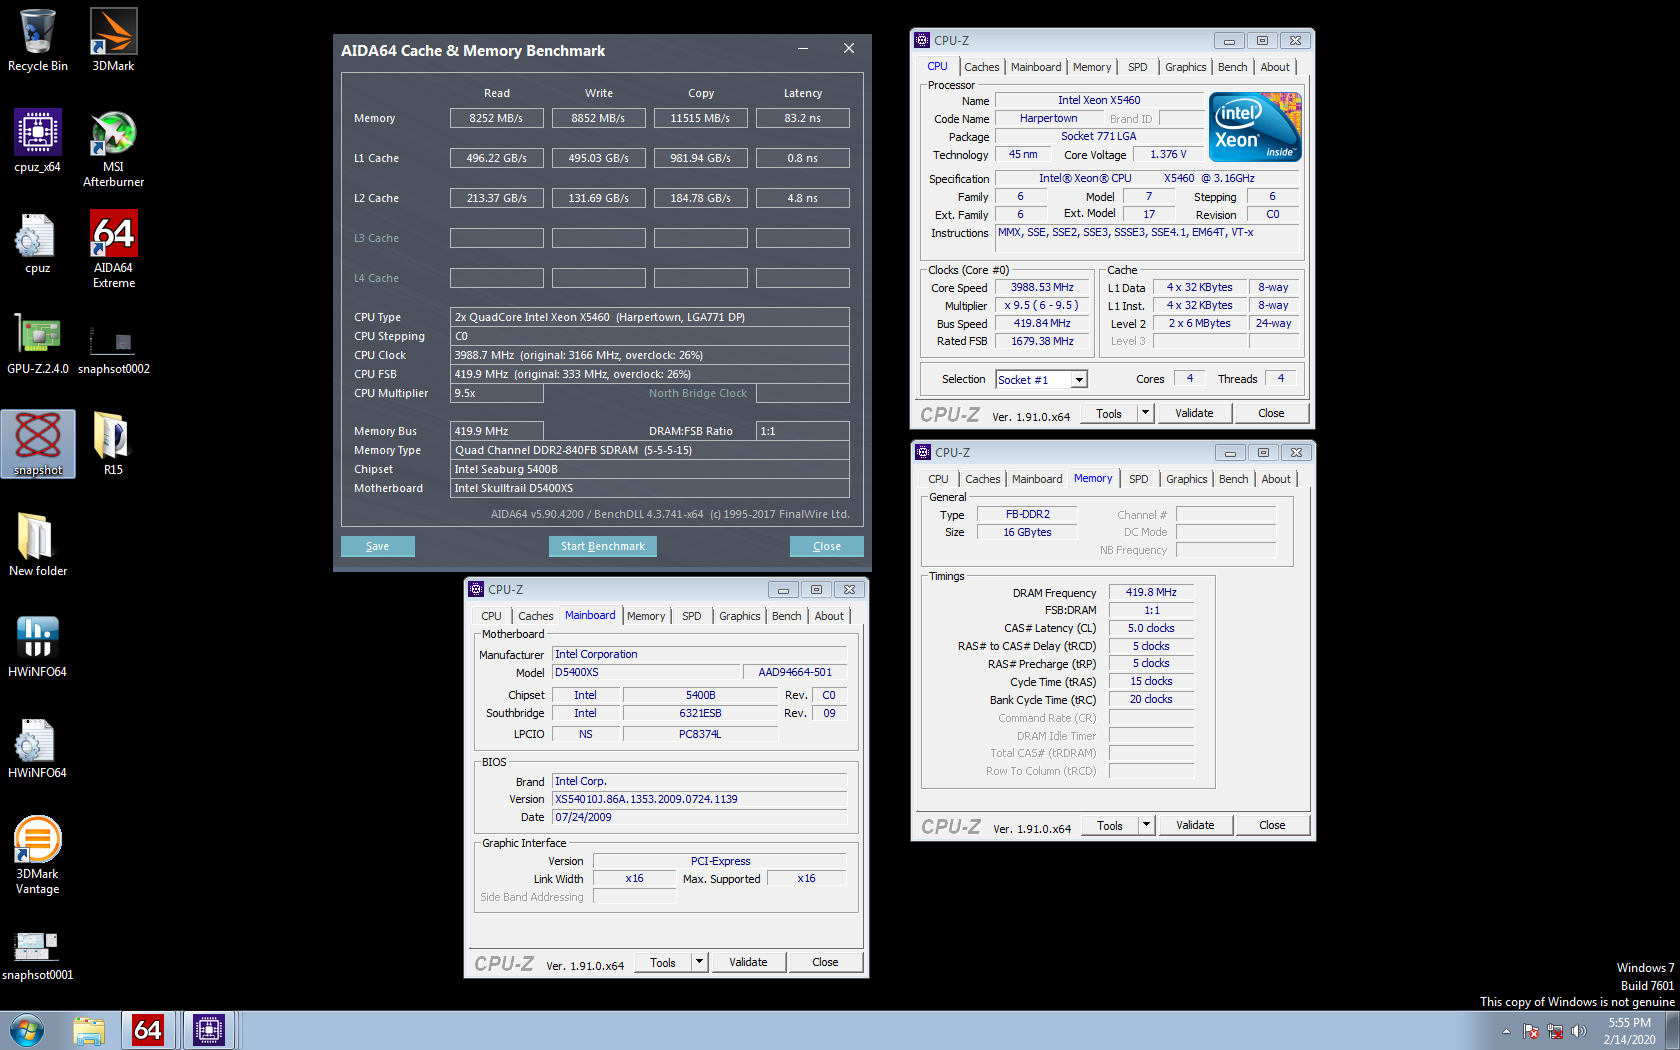This screenshot has width=1680, height=1050.
Task: Click DRAM Frequency value 419.8 MHz
Action: coord(1151,592)
